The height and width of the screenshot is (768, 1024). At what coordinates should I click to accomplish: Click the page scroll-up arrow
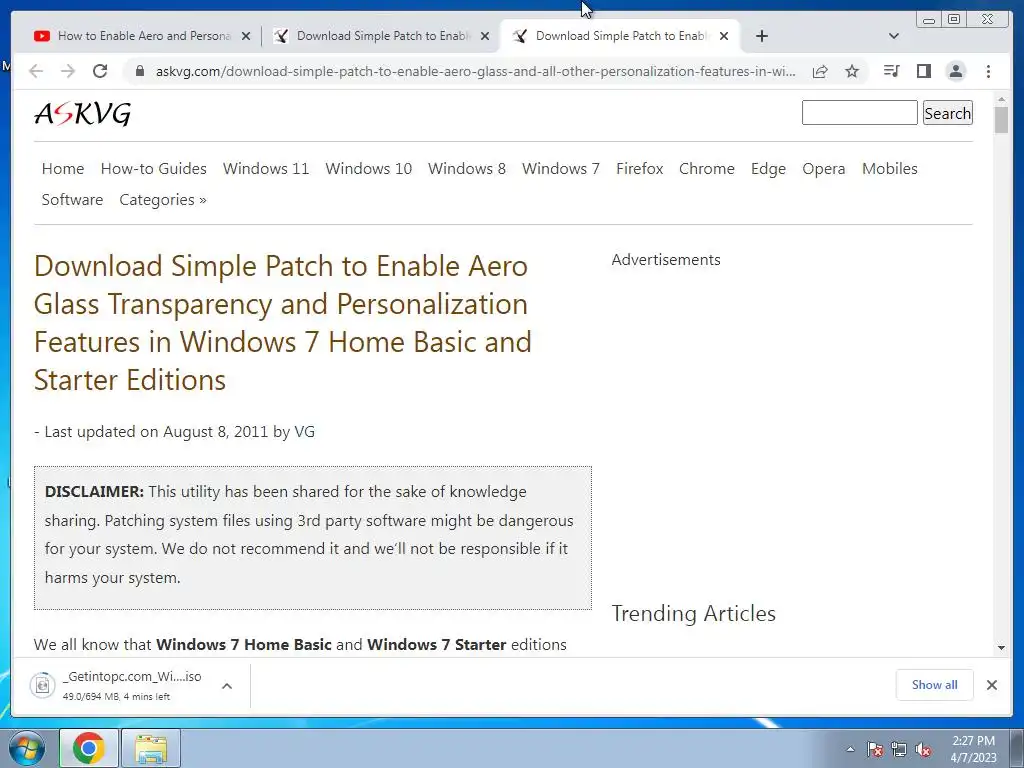click(1001, 99)
